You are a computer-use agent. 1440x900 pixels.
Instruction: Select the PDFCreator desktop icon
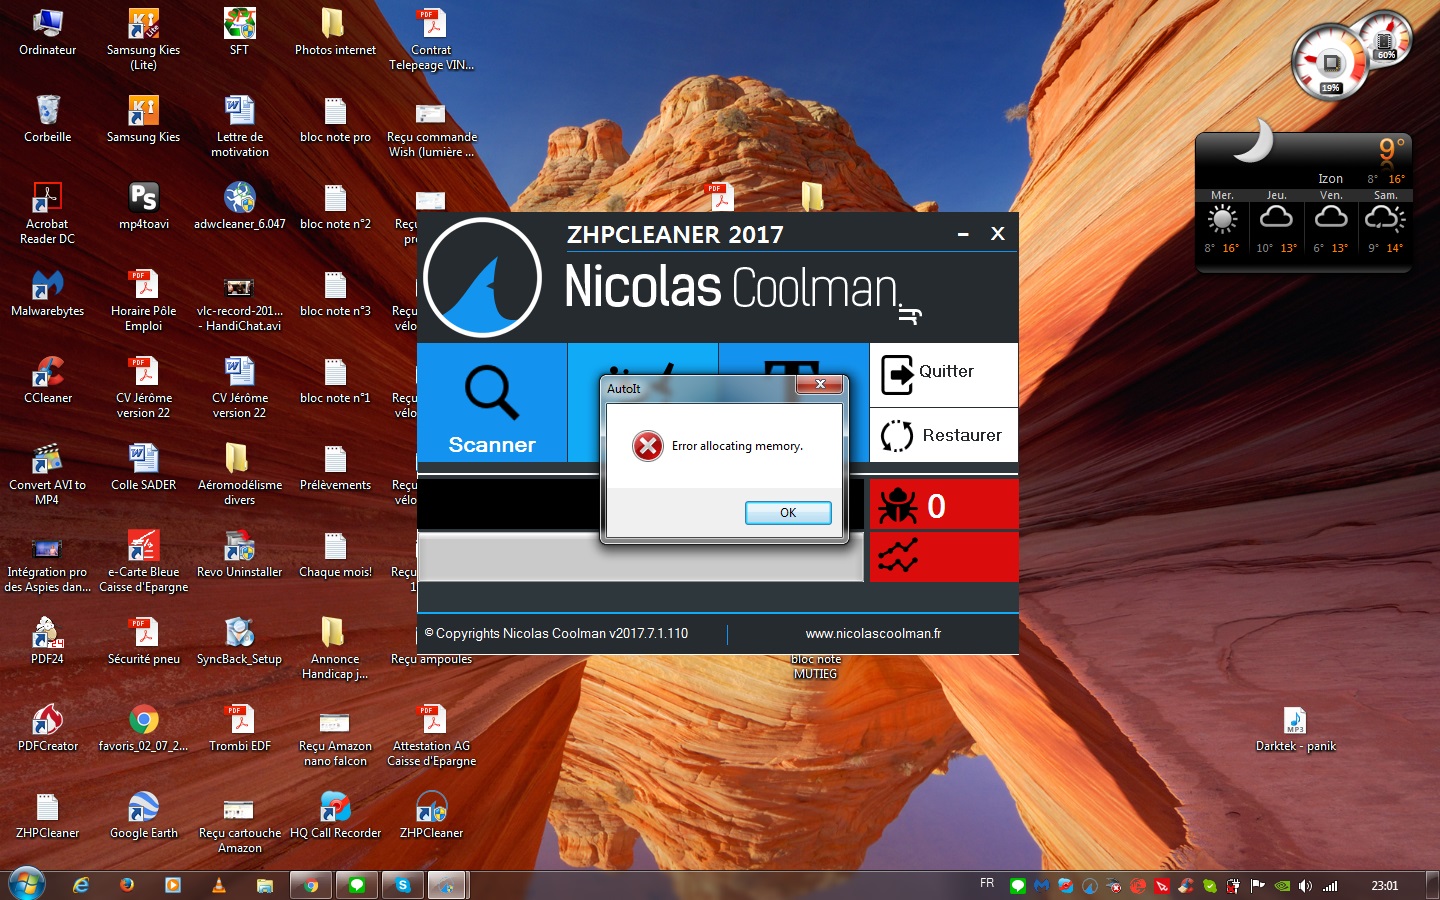click(x=47, y=728)
